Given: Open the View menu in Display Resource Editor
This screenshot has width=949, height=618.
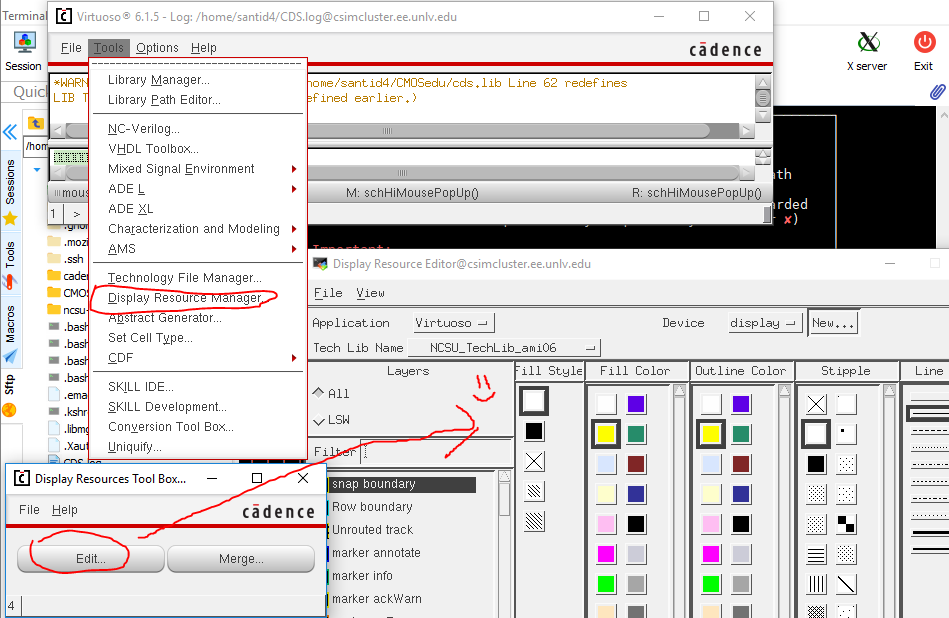Looking at the screenshot, I should (x=370, y=293).
